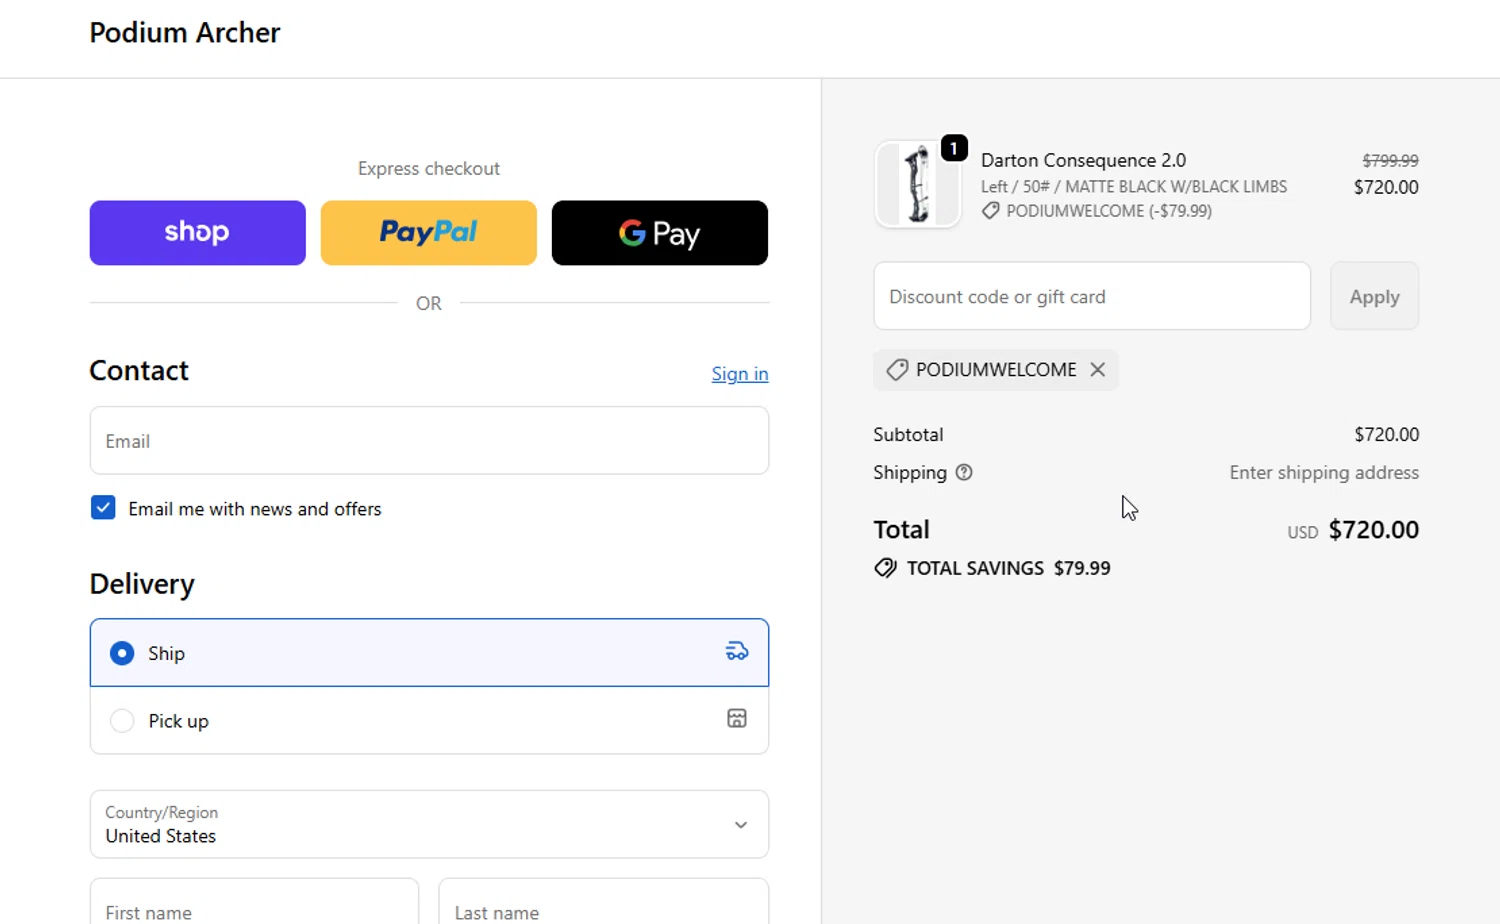
Task: Click the Sign in link
Action: point(739,374)
